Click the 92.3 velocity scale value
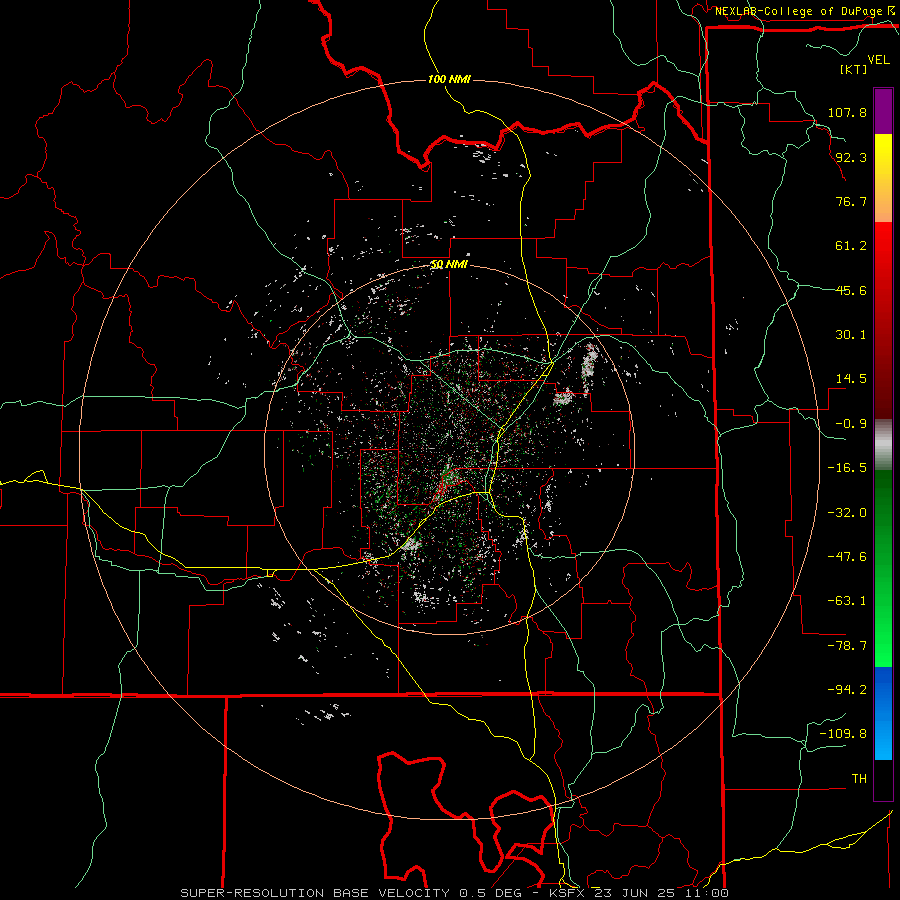This screenshot has height=900, width=900. 851,157
